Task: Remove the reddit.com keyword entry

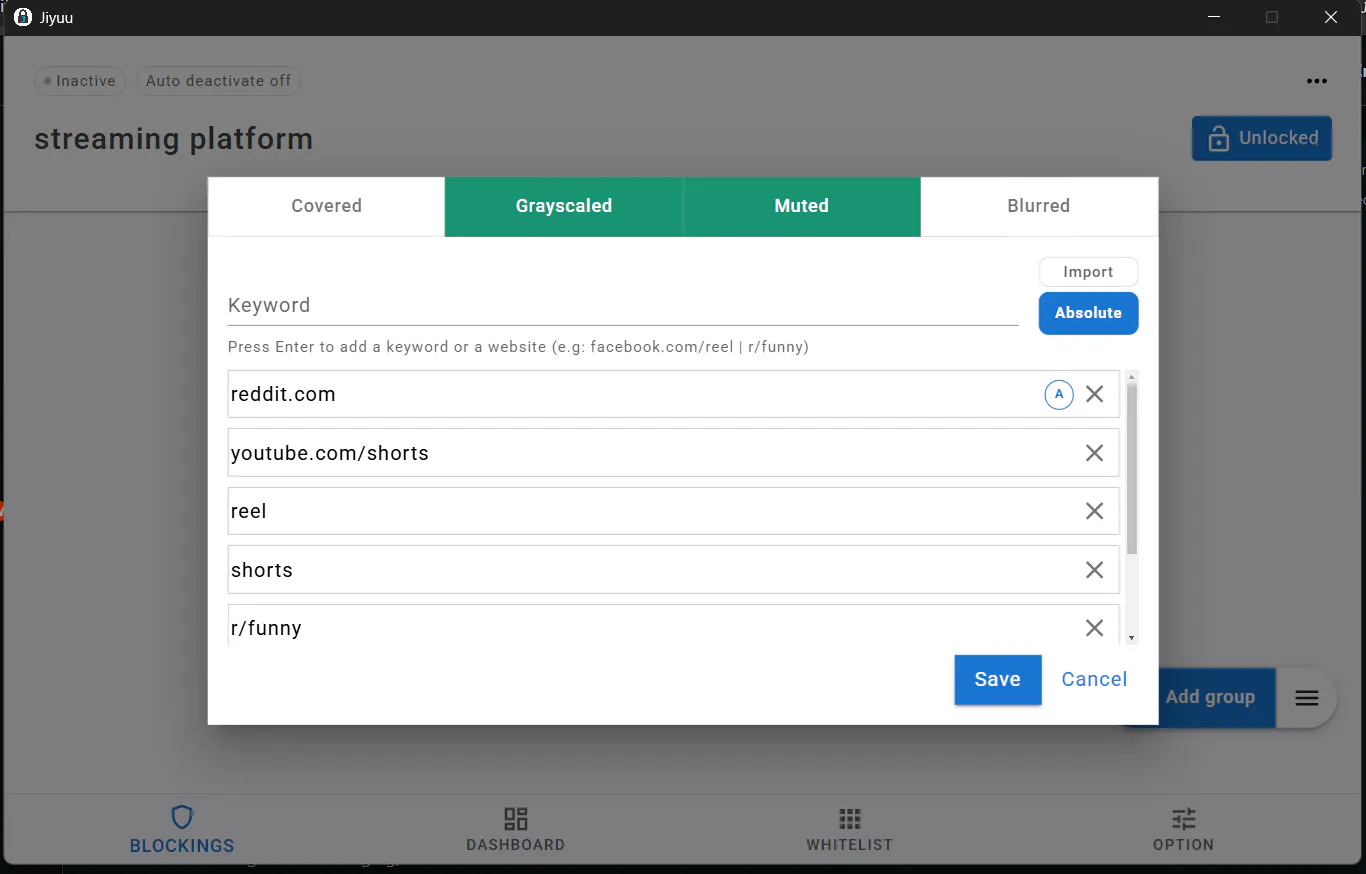Action: pos(1095,394)
